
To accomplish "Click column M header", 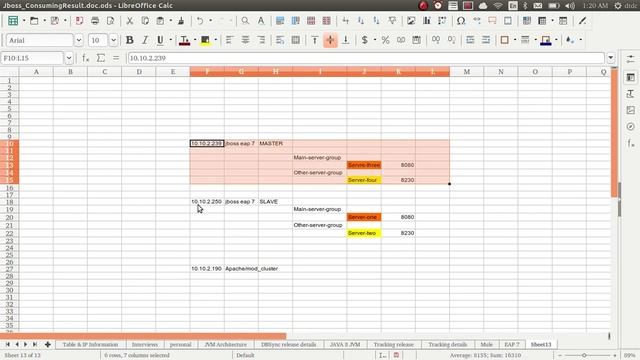I will 467,72.
